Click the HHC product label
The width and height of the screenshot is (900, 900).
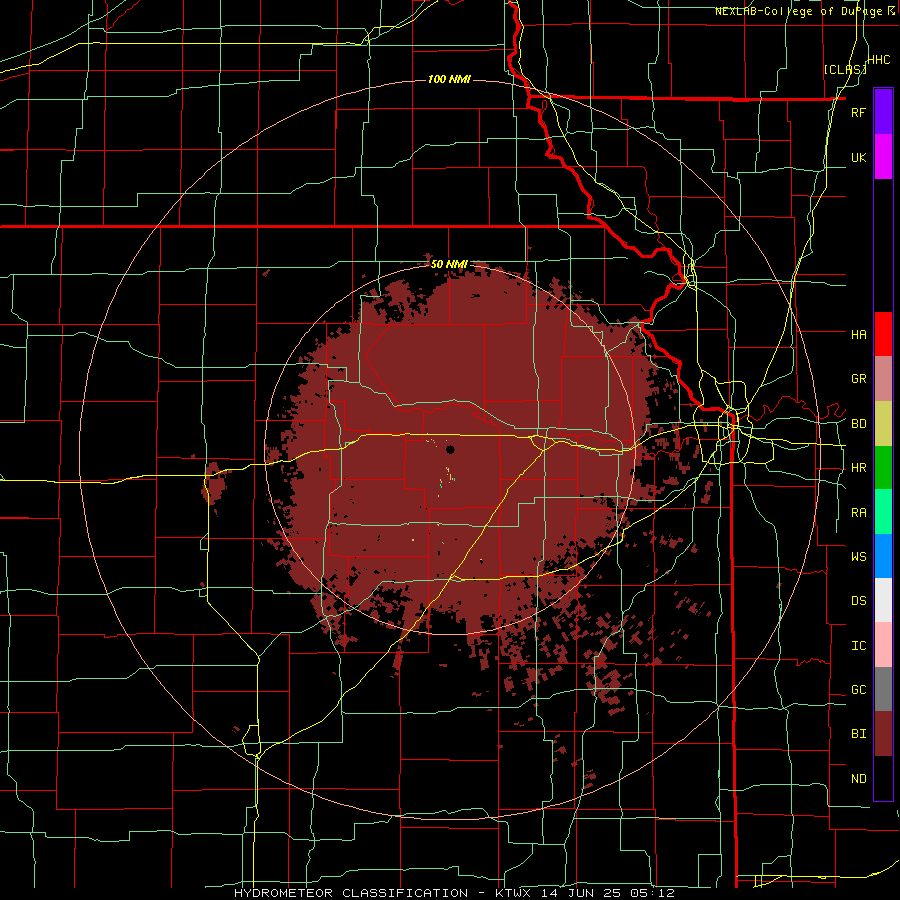point(879,60)
